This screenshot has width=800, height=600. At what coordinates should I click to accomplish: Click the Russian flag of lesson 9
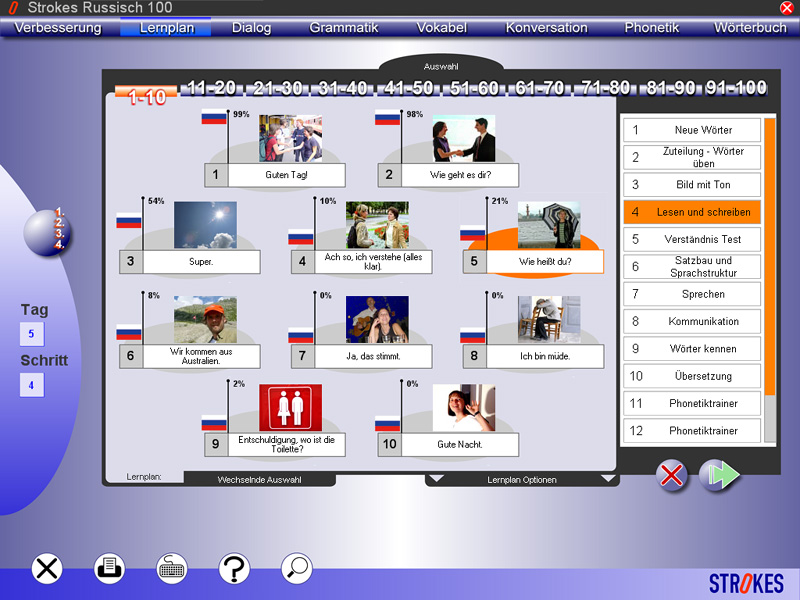click(214, 423)
